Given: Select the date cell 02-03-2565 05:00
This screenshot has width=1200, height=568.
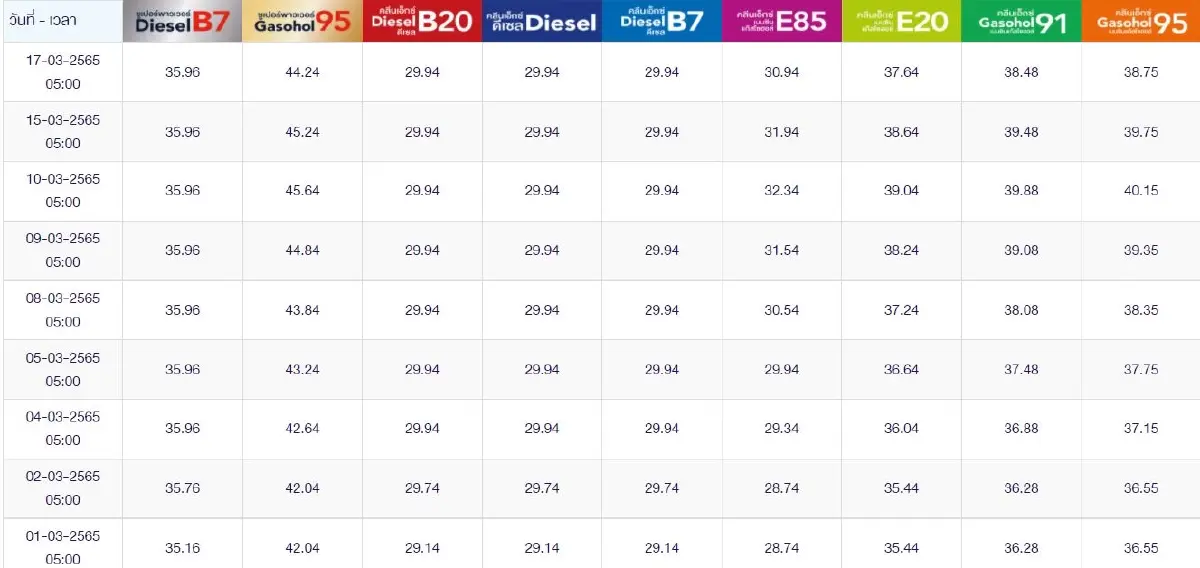Looking at the screenshot, I should (63, 488).
